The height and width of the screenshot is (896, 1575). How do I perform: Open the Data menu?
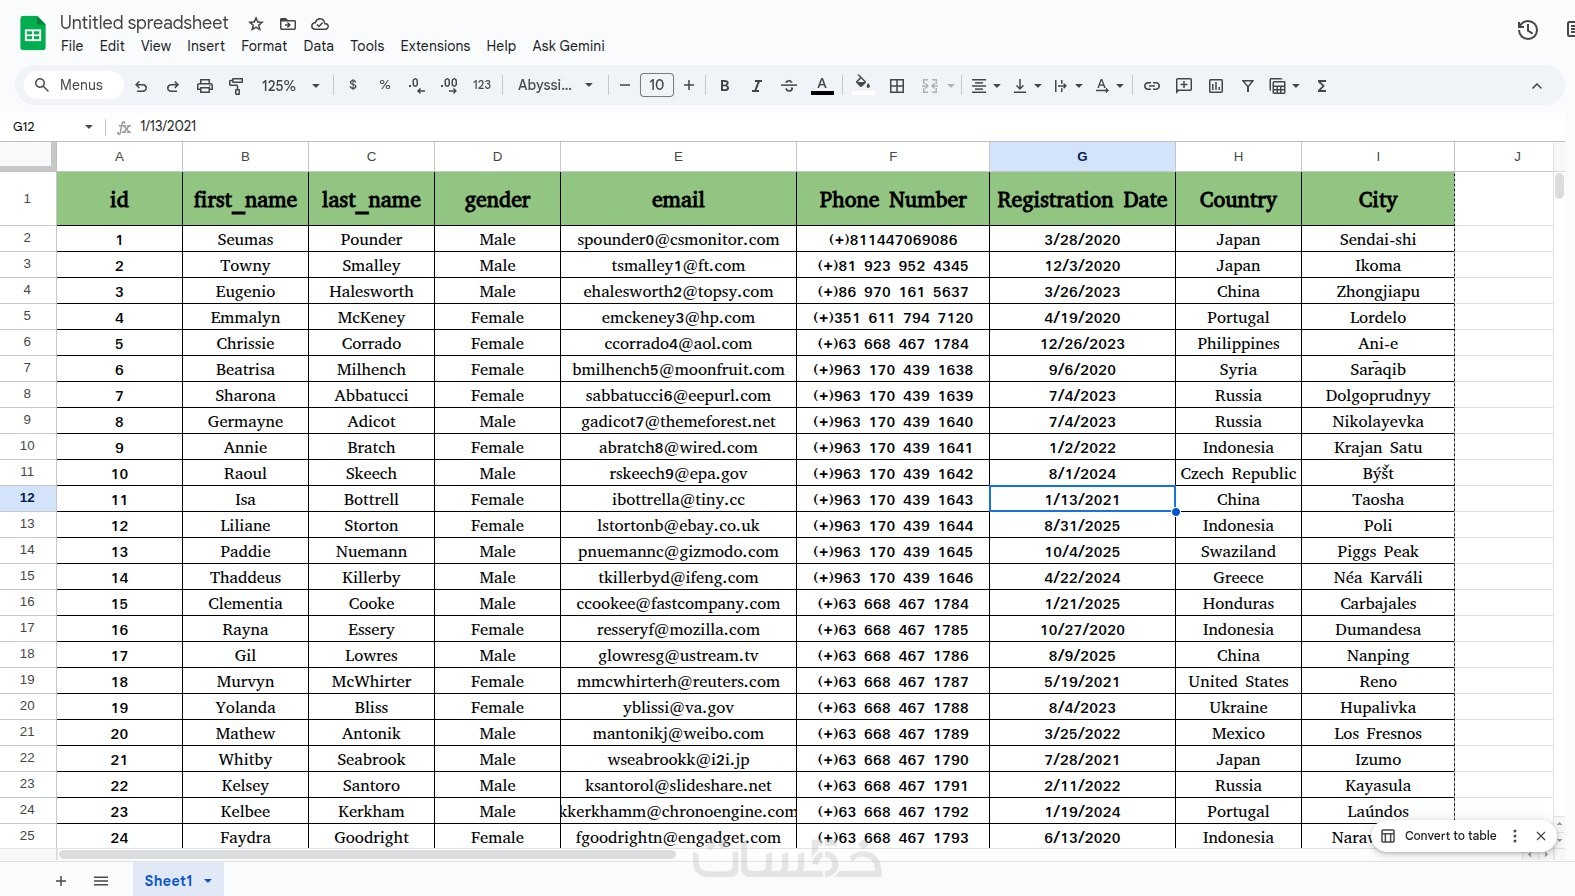point(319,46)
